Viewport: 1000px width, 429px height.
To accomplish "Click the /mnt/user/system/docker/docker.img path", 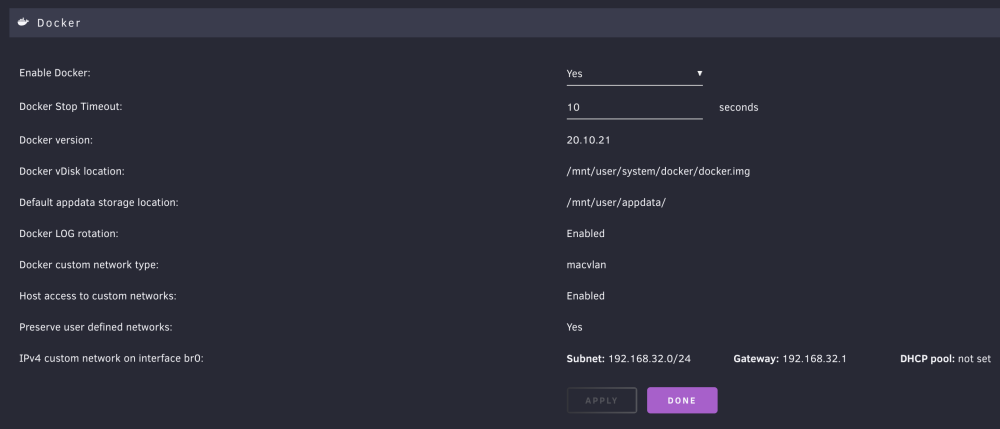I will point(658,171).
